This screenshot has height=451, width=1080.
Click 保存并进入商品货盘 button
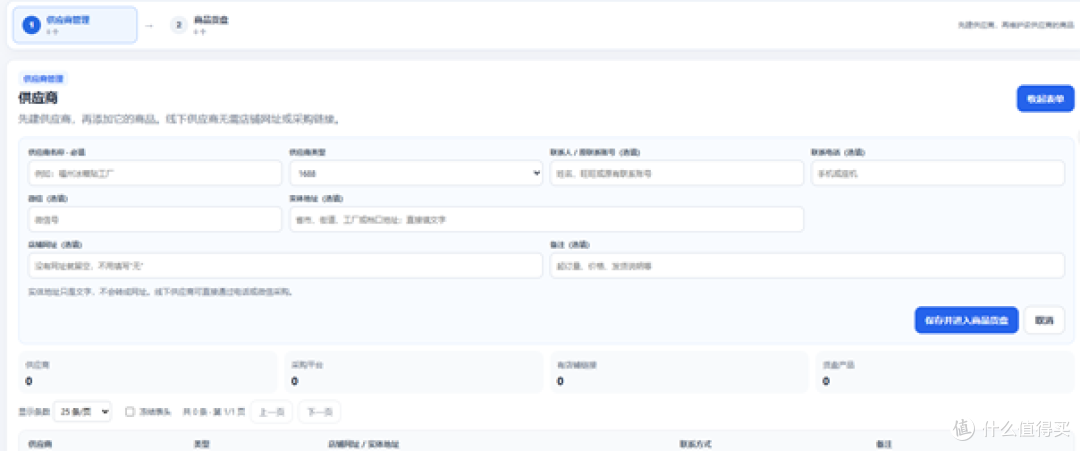click(x=966, y=320)
